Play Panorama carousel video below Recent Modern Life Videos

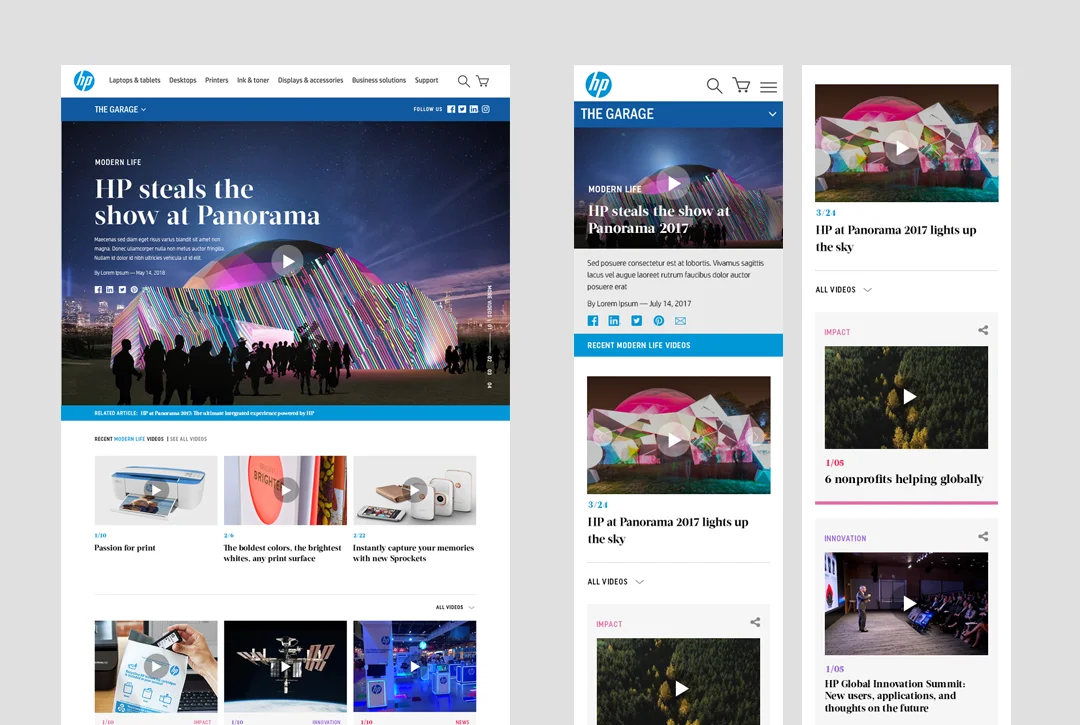(674, 439)
